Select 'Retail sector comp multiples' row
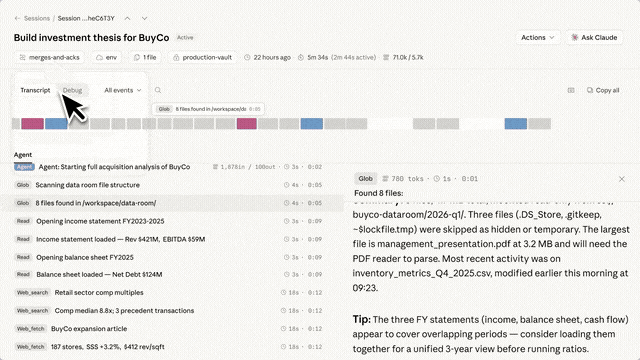Screen dimensions: 640x360 [x=171, y=293]
